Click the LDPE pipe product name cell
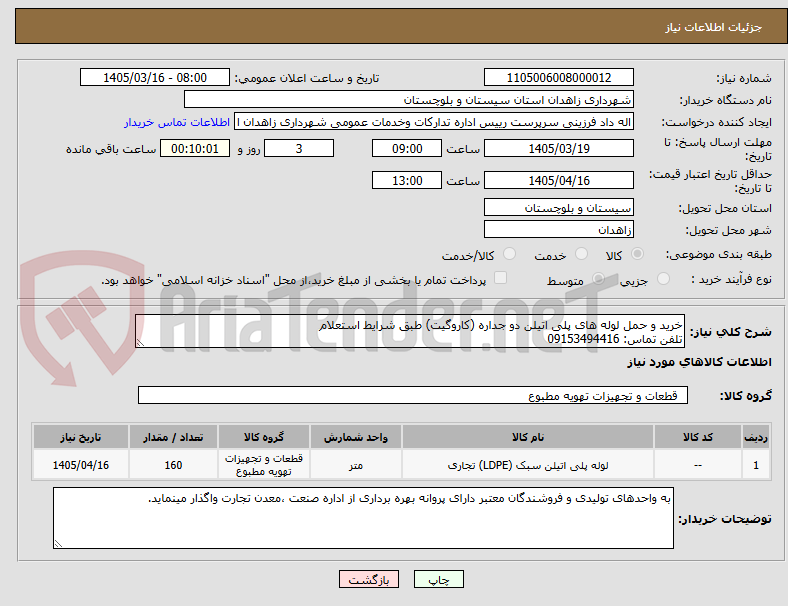This screenshot has width=788, height=606. click(528, 465)
